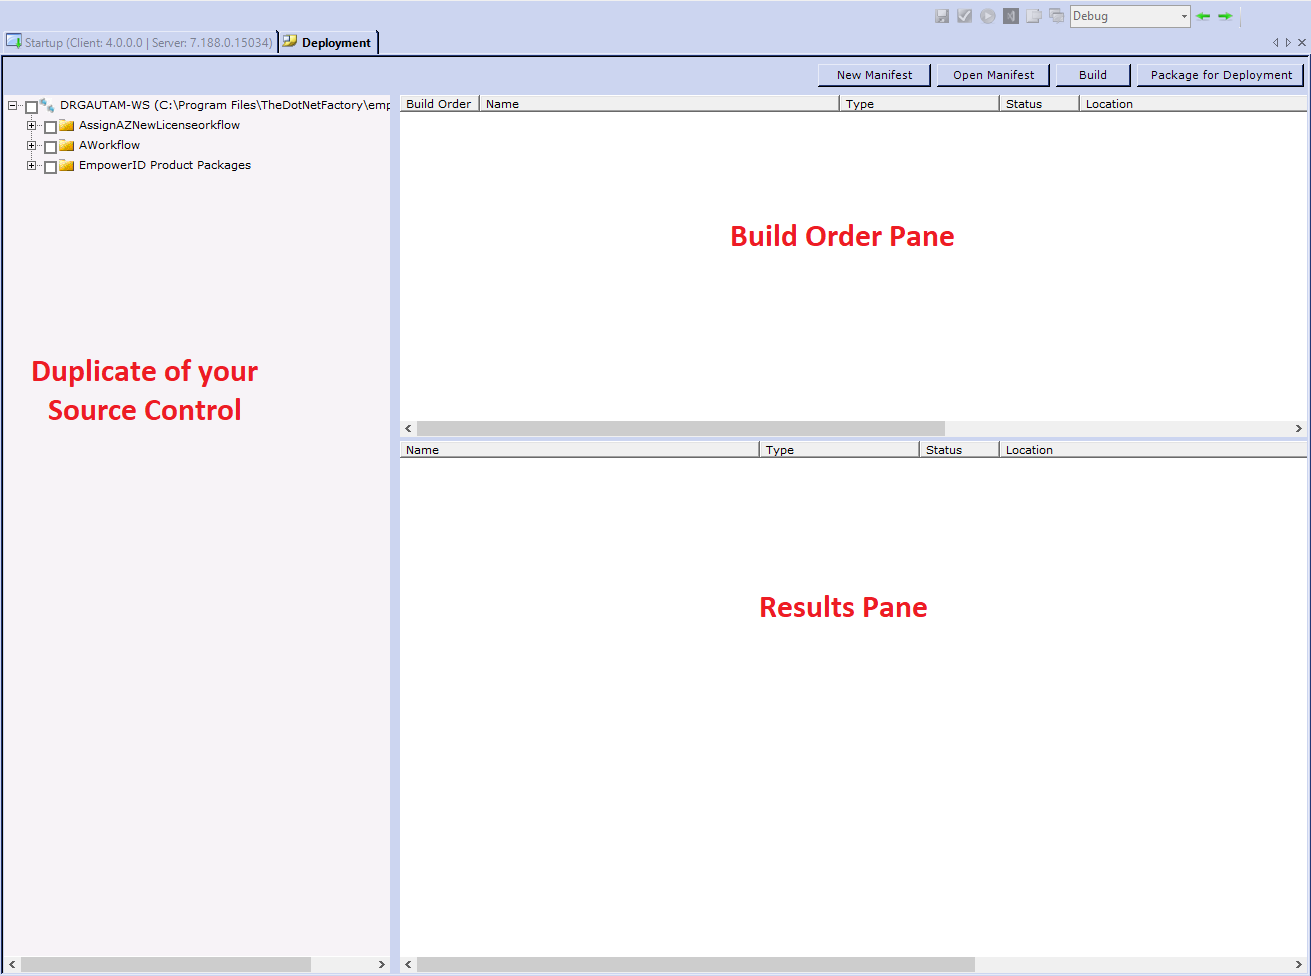The image size is (1311, 976).
Task: Click the checkmark validate icon in the toolbar
Action: pyautogui.click(x=963, y=15)
